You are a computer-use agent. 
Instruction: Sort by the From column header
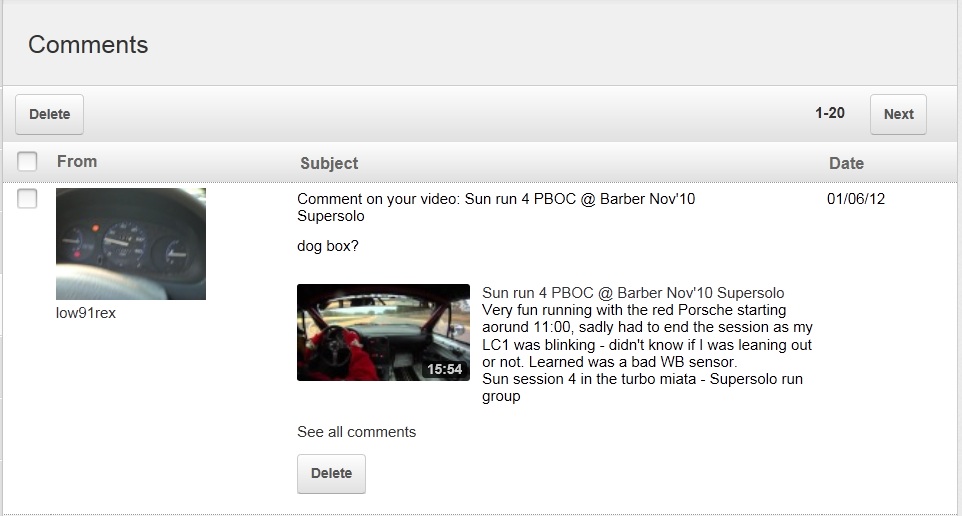(77, 161)
